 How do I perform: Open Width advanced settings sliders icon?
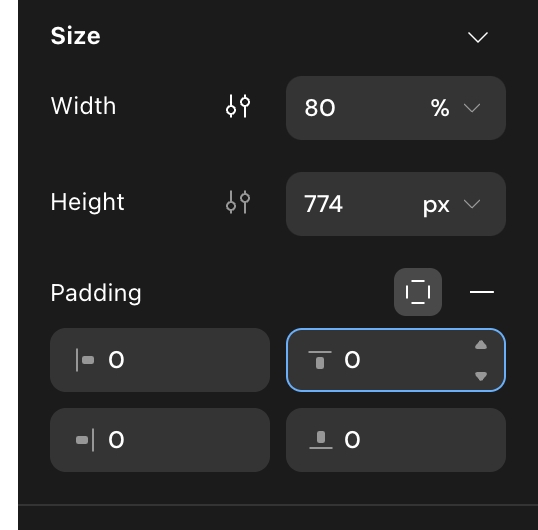(238, 106)
